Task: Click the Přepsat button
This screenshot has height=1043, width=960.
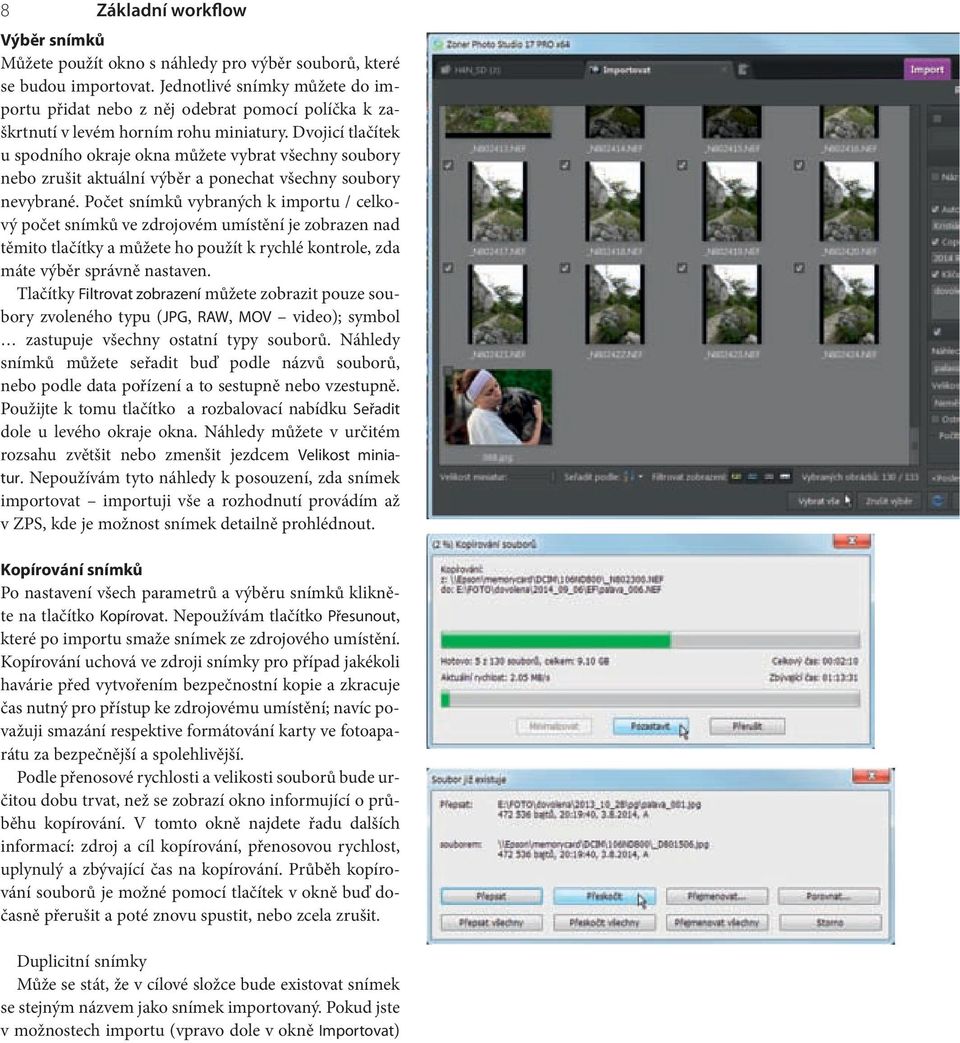Action: point(491,897)
